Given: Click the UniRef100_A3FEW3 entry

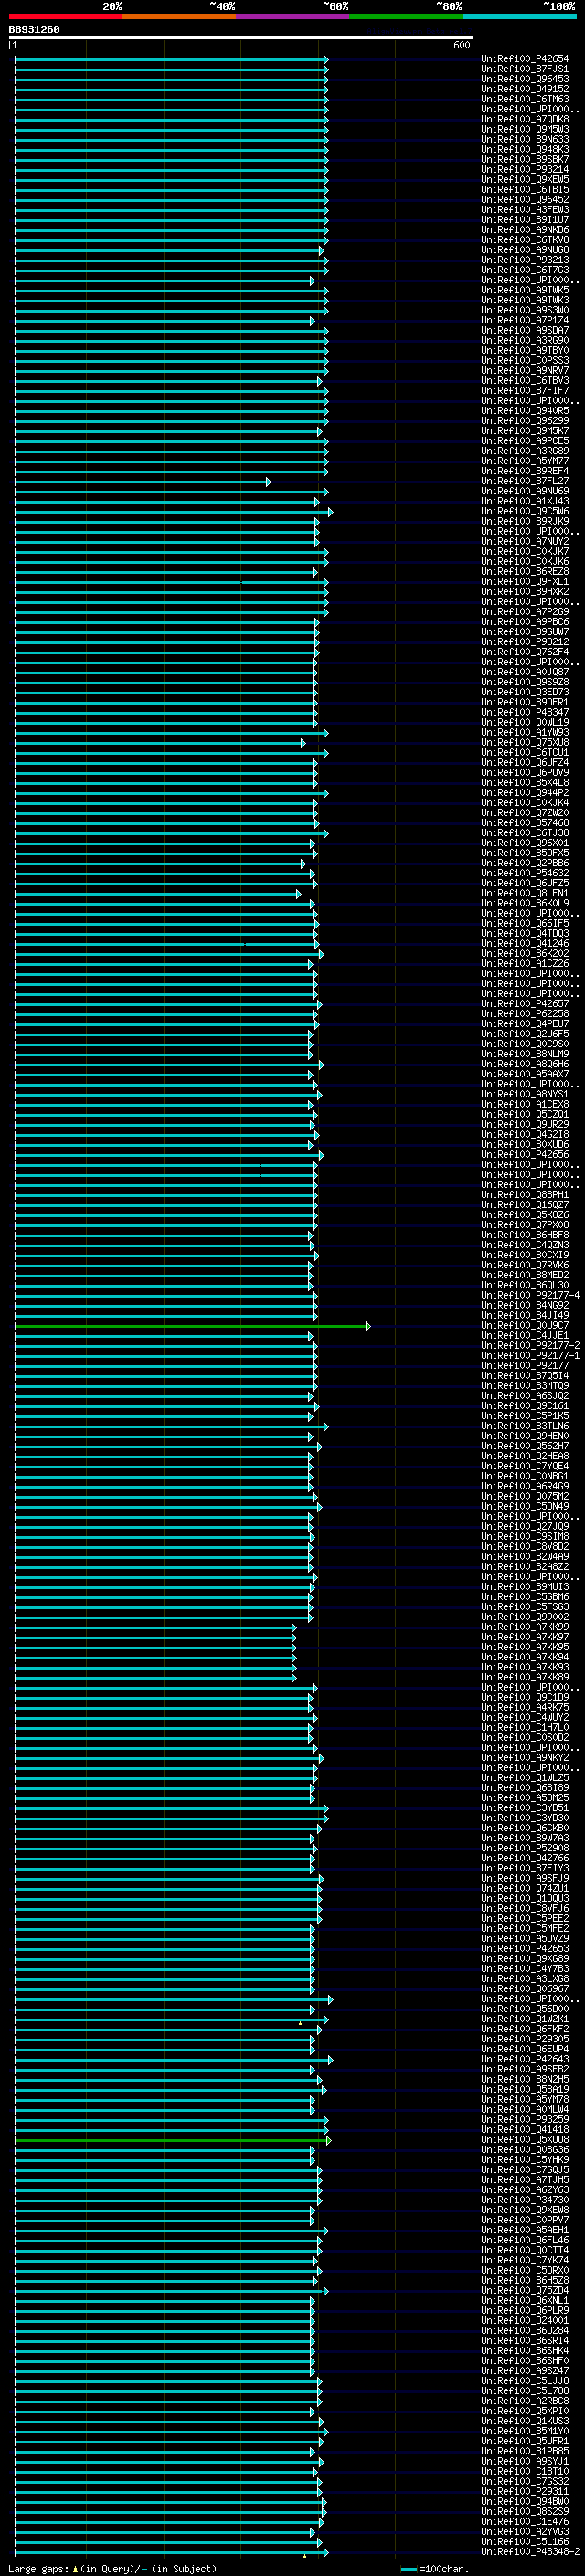Looking at the screenshot, I should pyautogui.click(x=525, y=209).
